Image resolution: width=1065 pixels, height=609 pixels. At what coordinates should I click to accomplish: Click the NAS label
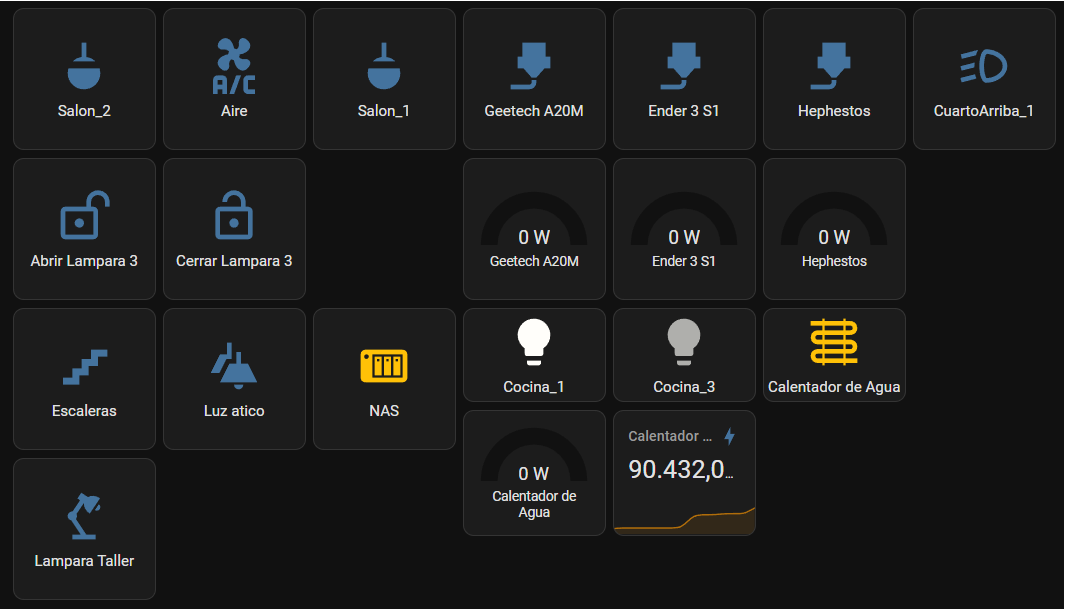point(384,411)
